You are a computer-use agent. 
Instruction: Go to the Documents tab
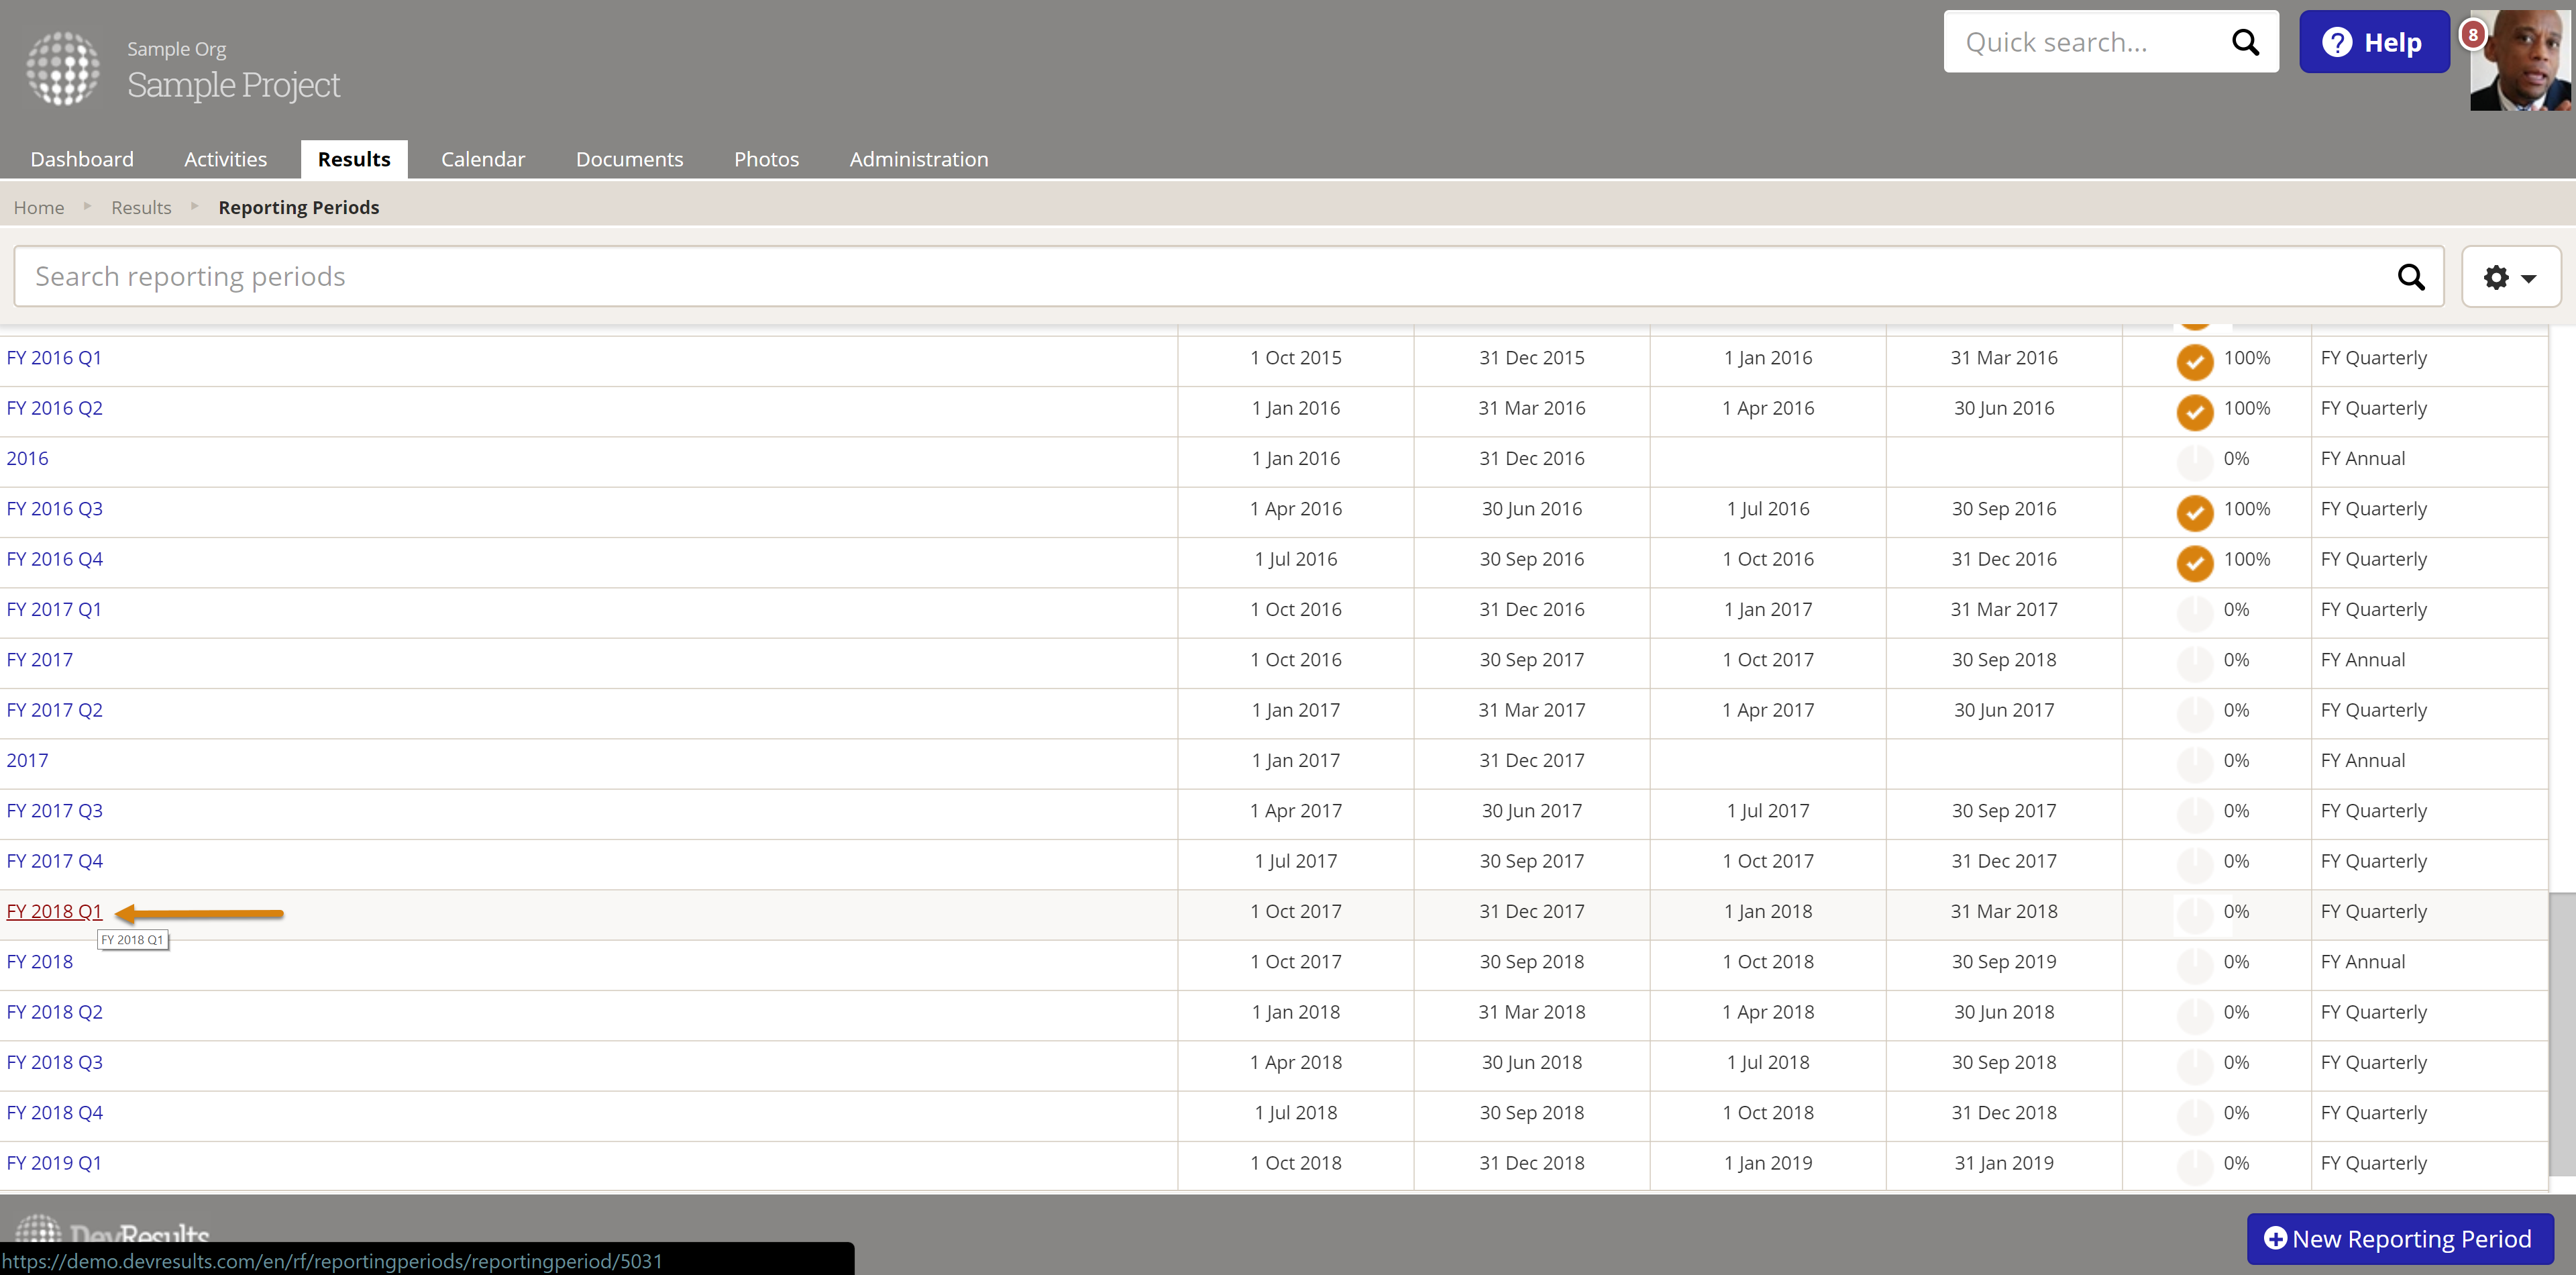point(629,159)
